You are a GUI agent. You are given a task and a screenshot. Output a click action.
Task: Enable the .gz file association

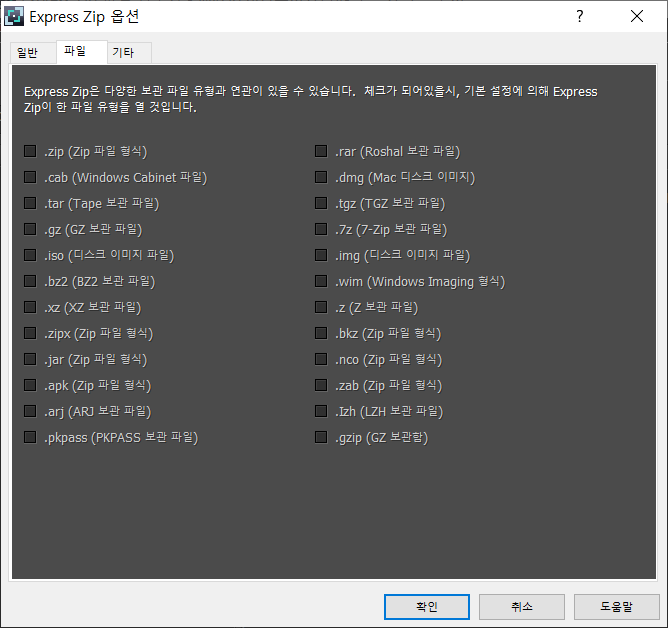[x=30, y=229]
